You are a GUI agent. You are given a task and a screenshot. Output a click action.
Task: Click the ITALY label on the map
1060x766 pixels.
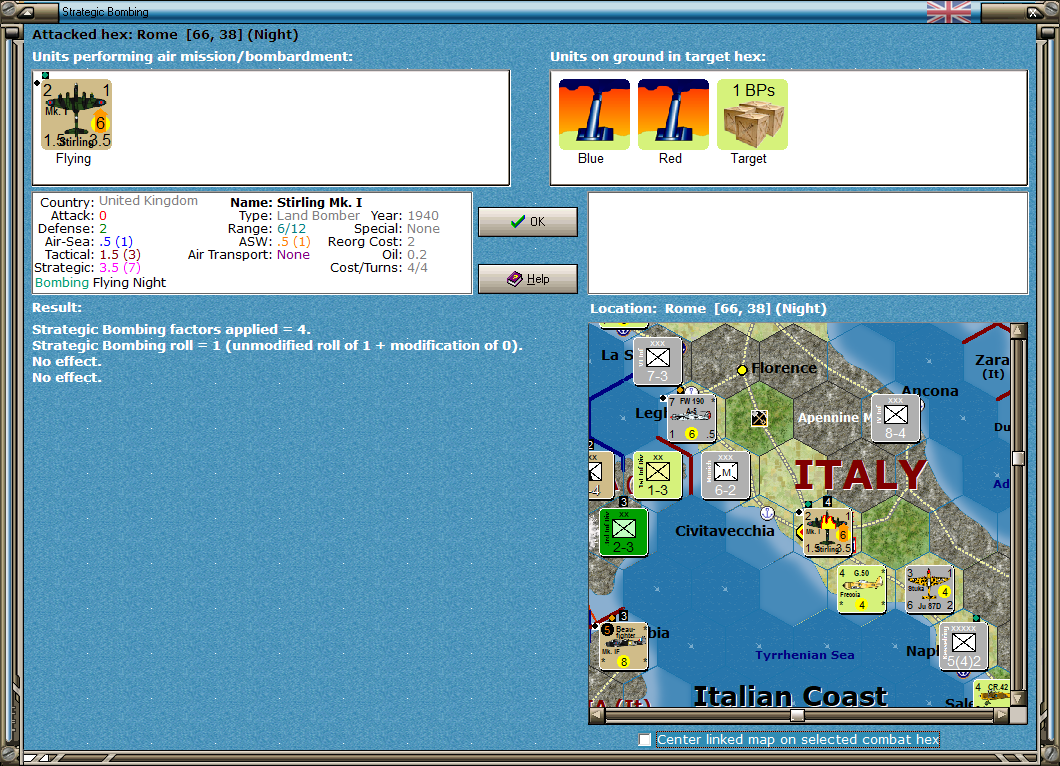click(861, 475)
